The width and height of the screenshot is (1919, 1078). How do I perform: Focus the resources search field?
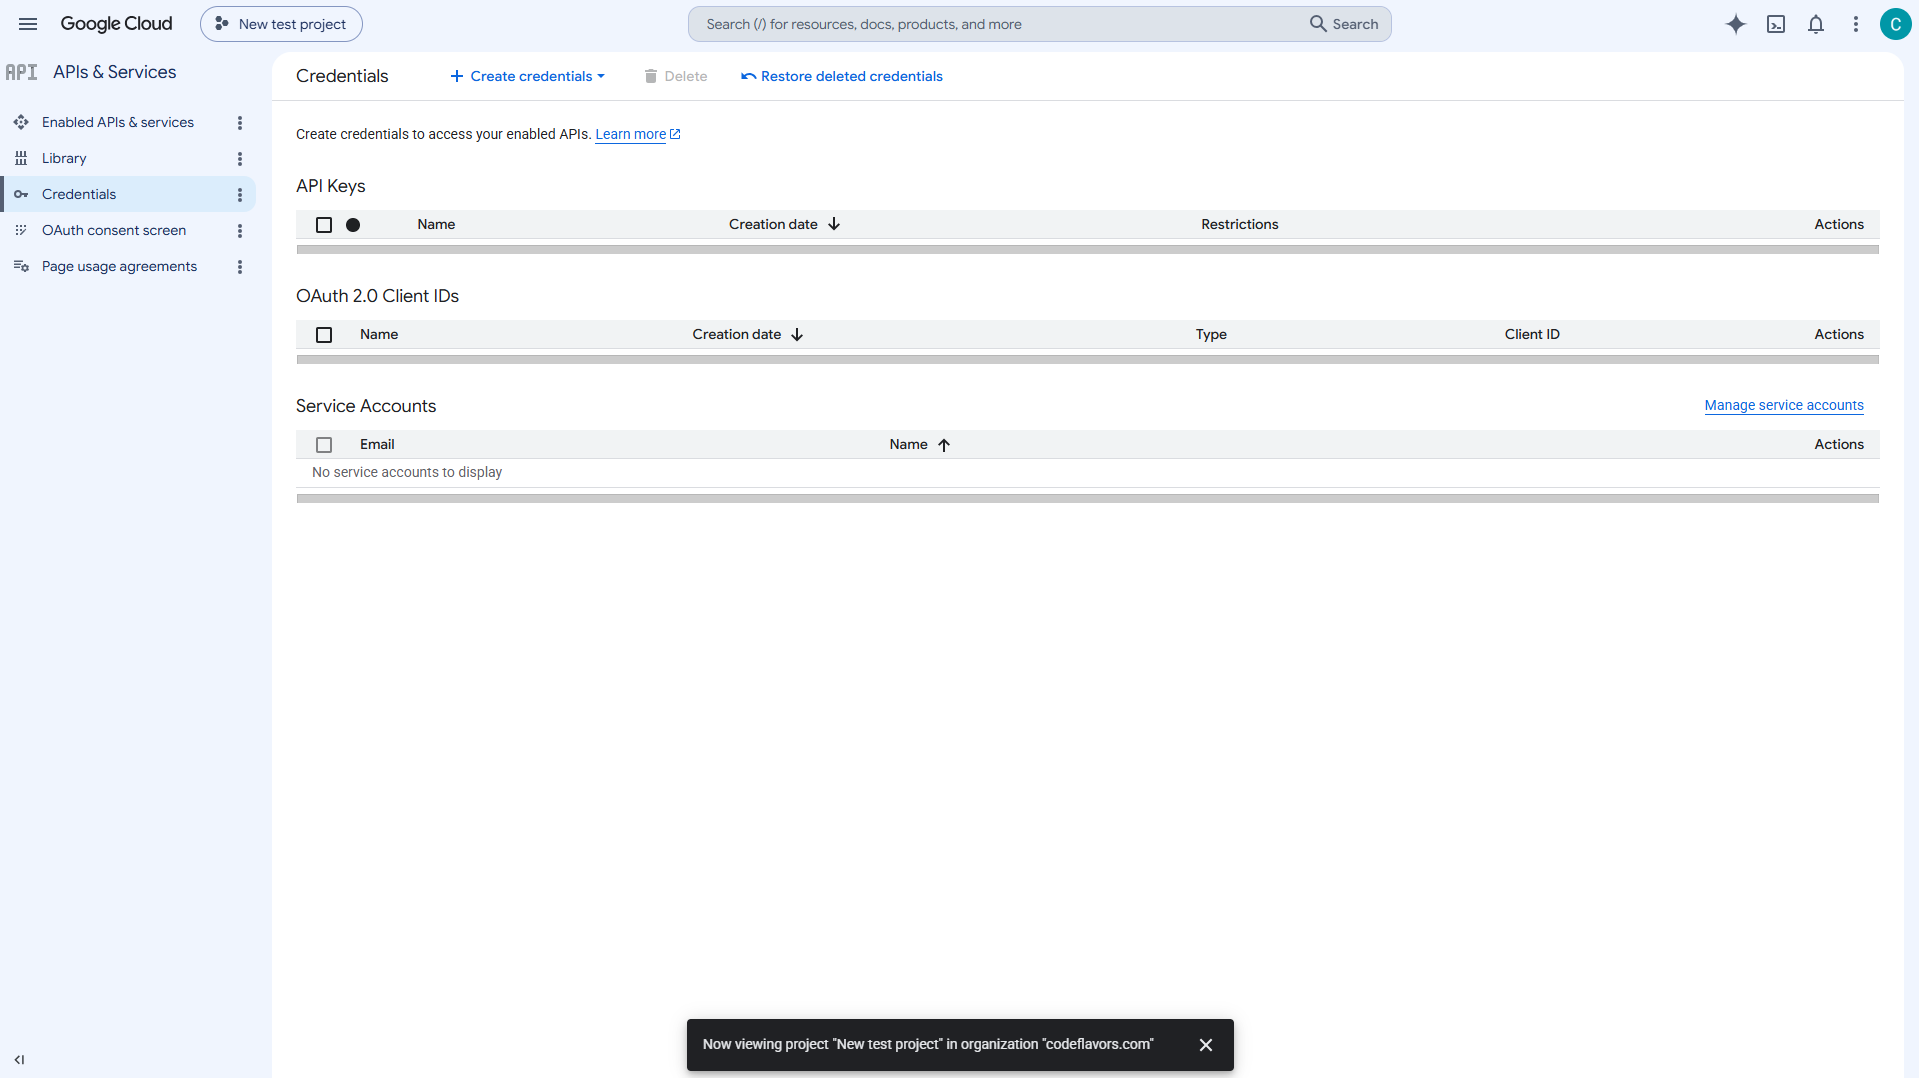[1000, 24]
